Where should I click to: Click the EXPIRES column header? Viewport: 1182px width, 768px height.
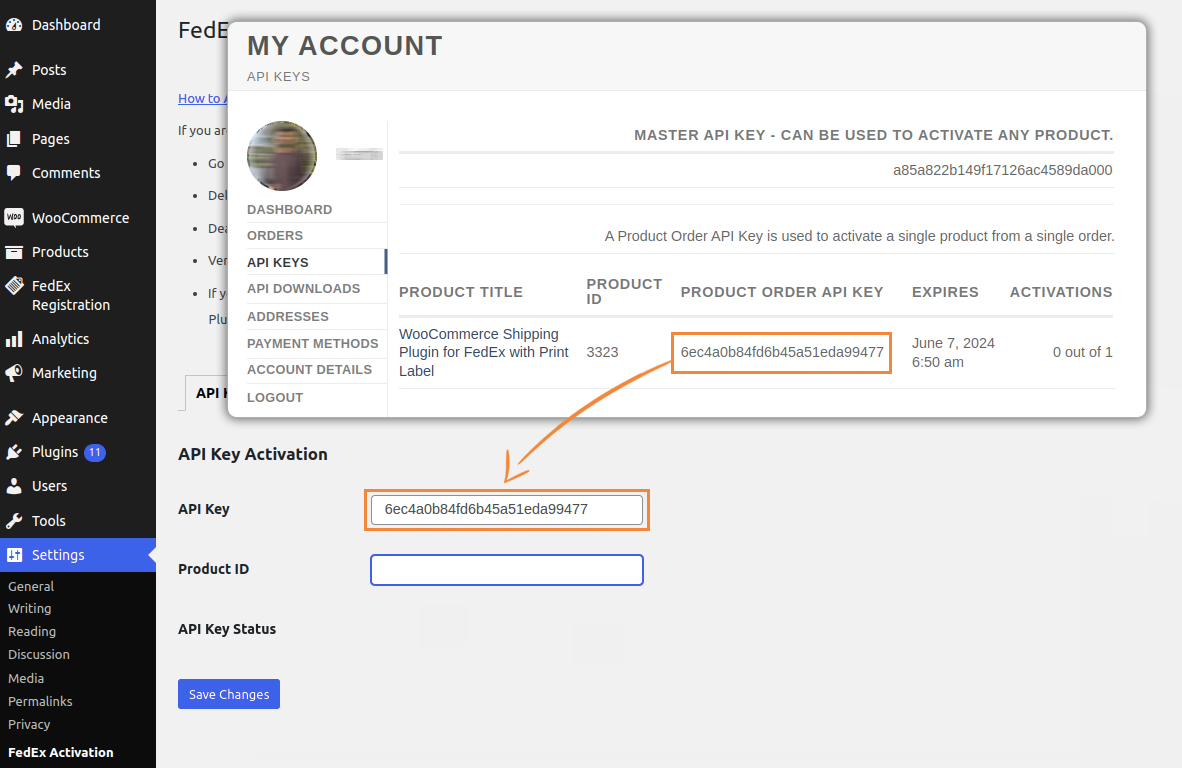[945, 292]
